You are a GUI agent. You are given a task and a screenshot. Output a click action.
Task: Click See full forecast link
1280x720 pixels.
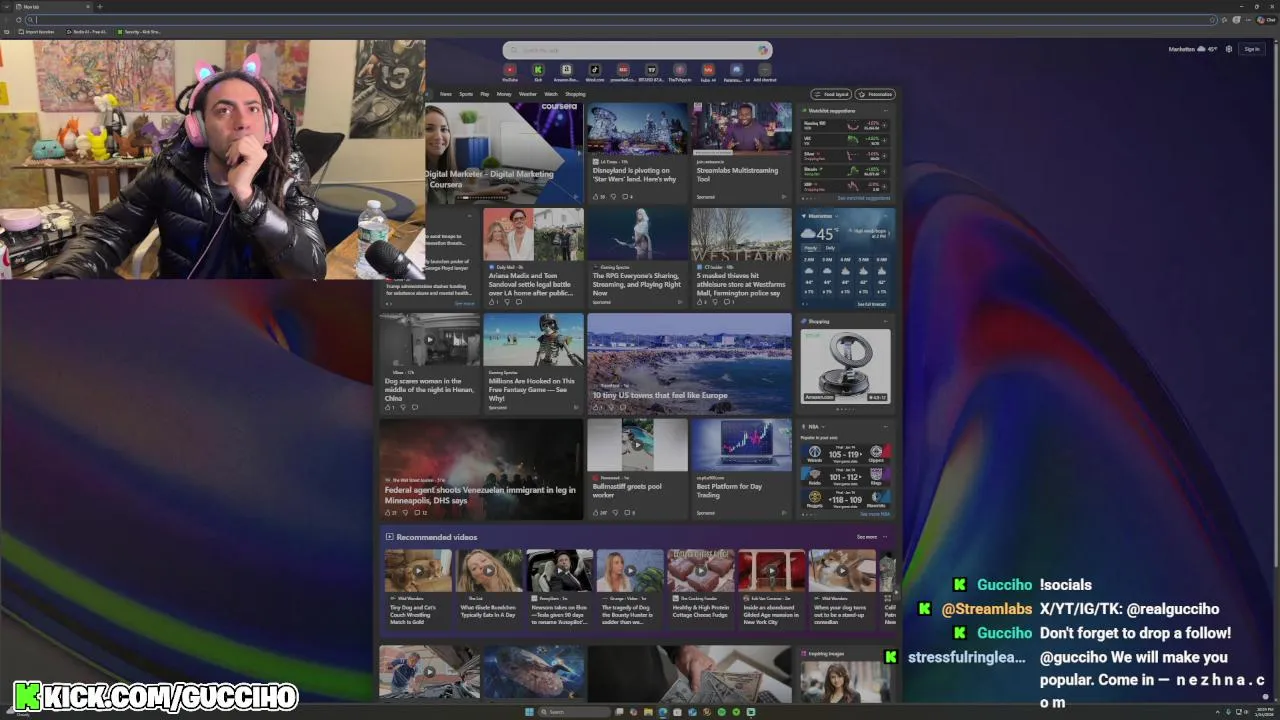click(871, 304)
